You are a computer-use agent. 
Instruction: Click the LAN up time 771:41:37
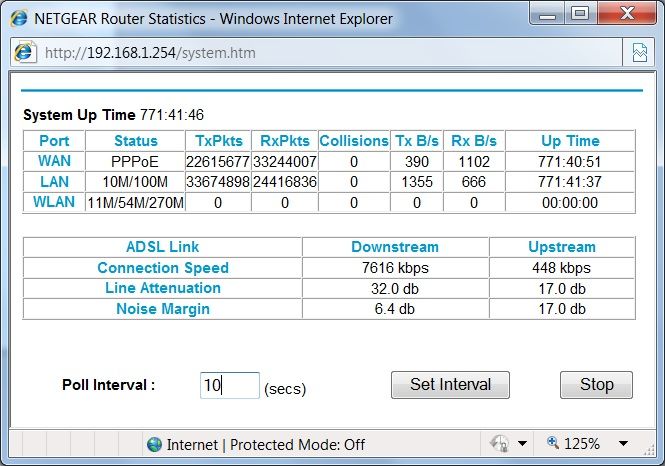(570, 182)
